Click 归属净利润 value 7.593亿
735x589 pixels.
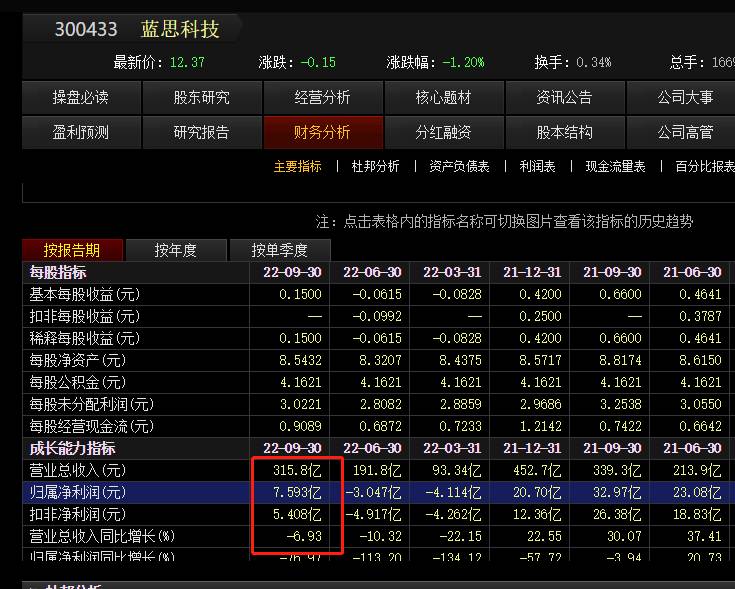point(298,492)
